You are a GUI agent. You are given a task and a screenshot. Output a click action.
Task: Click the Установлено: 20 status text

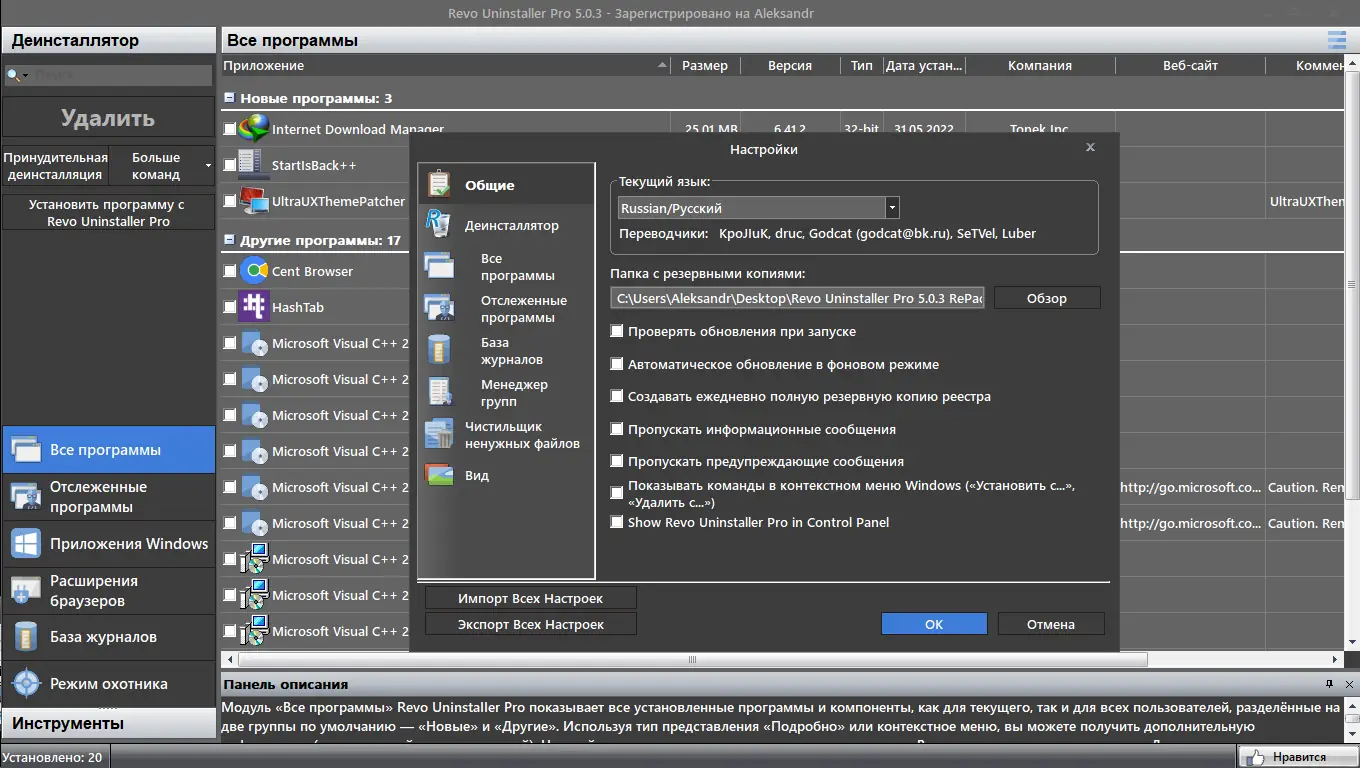(x=53, y=757)
